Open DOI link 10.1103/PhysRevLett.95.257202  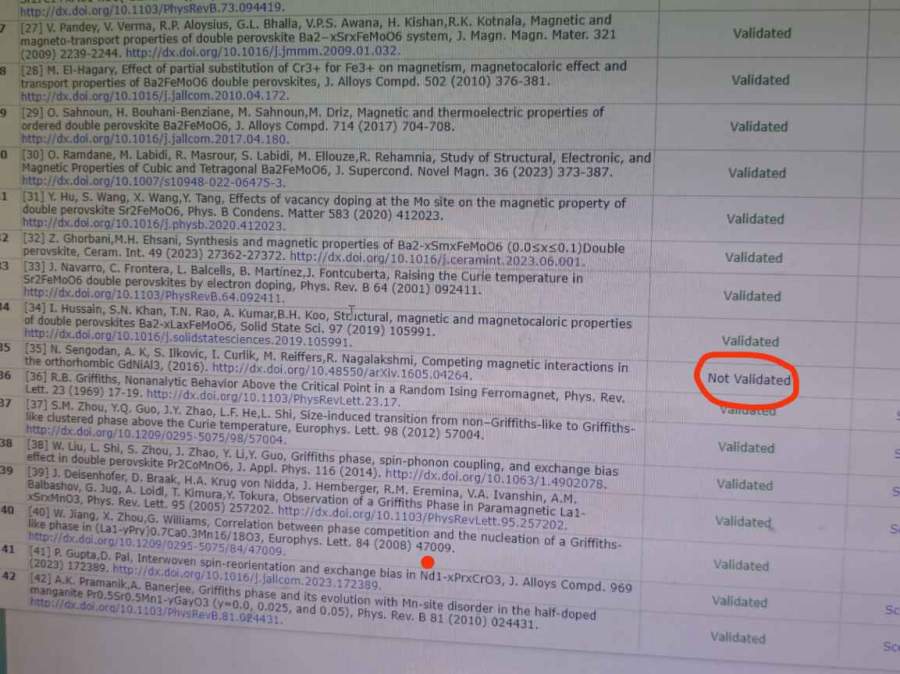pos(422,517)
